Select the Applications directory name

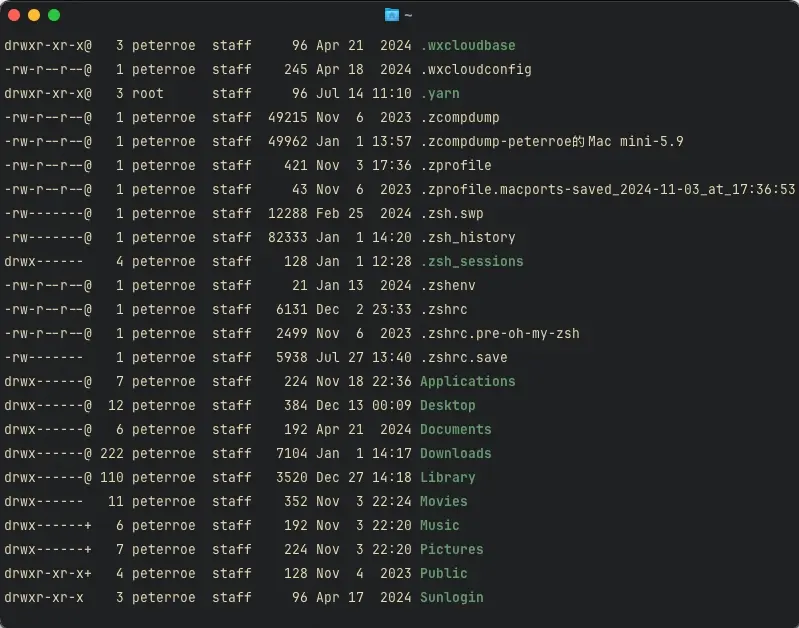coord(467,381)
